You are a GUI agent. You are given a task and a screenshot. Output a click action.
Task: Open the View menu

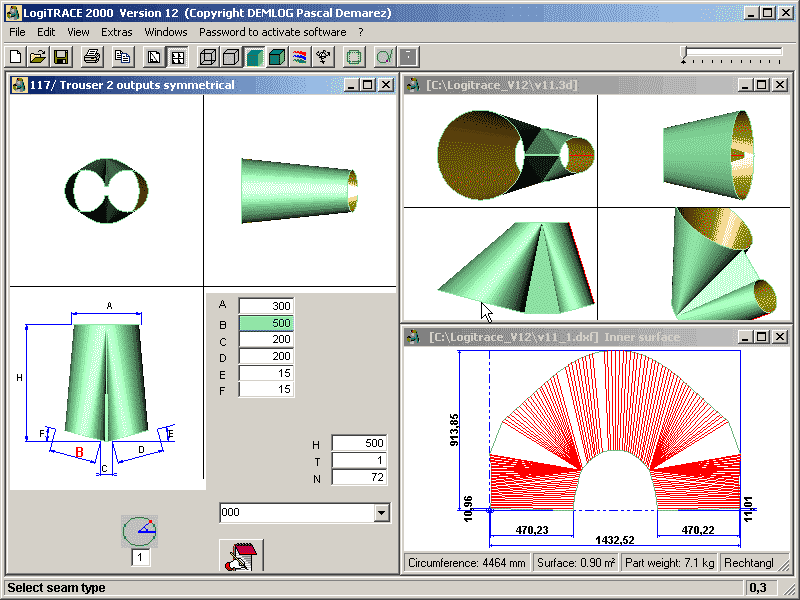click(78, 32)
